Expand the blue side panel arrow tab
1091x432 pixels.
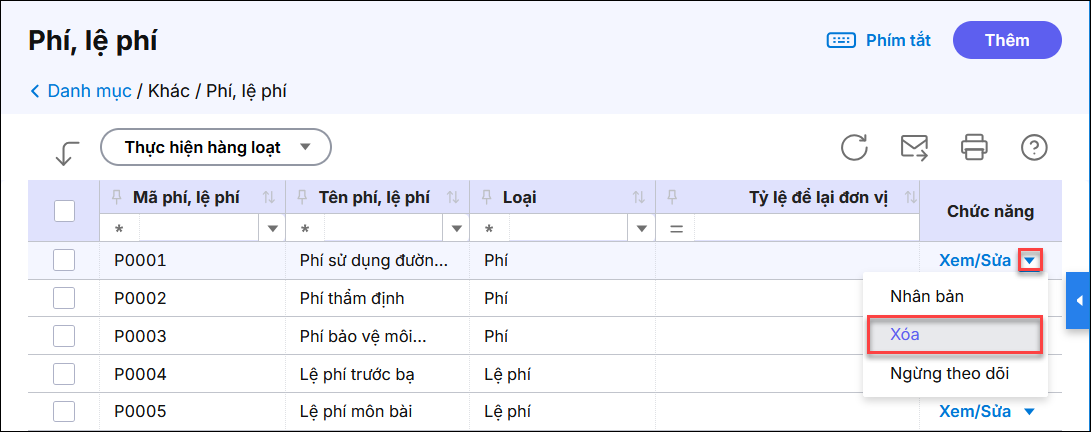tap(1079, 300)
